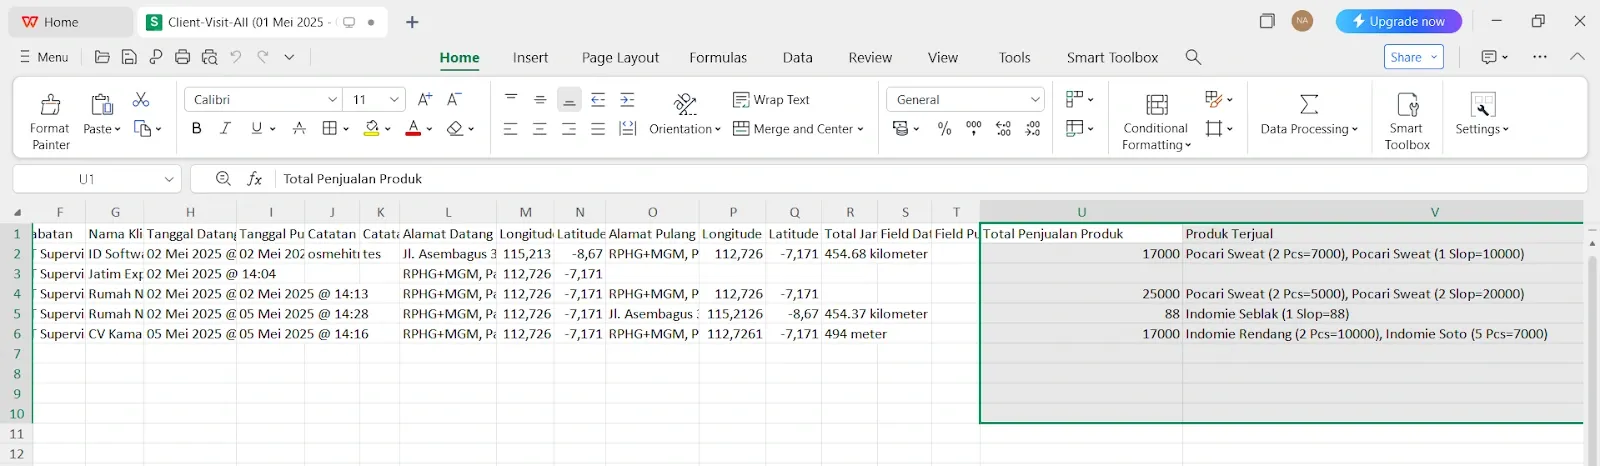
Task: Align text left
Action: tap(511, 128)
